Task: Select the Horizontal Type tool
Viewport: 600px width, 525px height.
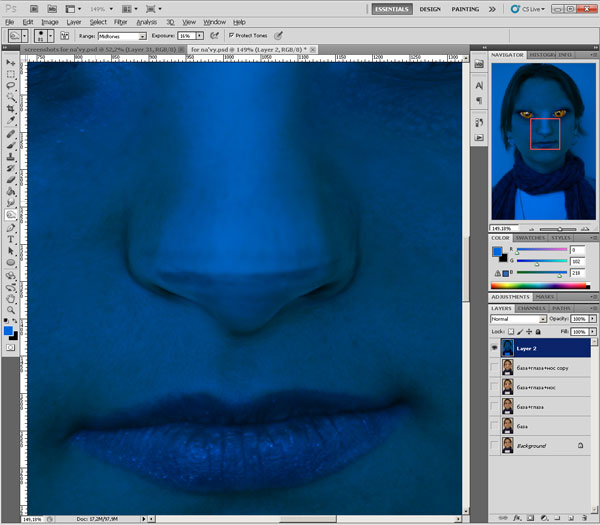Action: tap(11, 239)
